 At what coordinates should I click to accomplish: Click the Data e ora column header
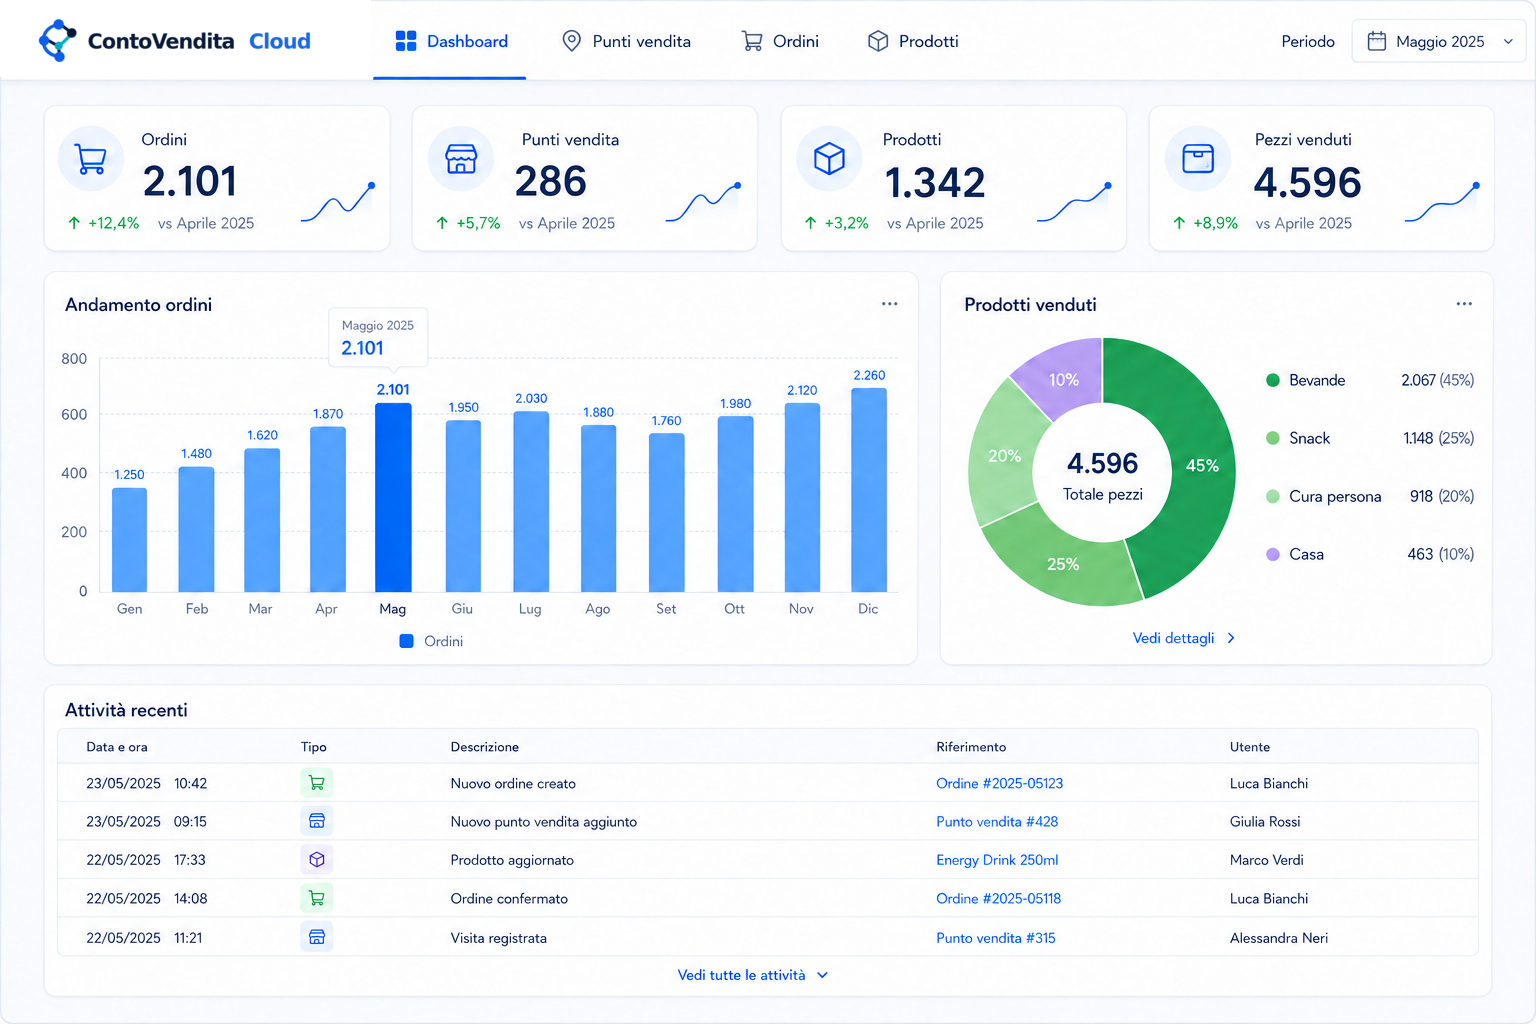(117, 747)
